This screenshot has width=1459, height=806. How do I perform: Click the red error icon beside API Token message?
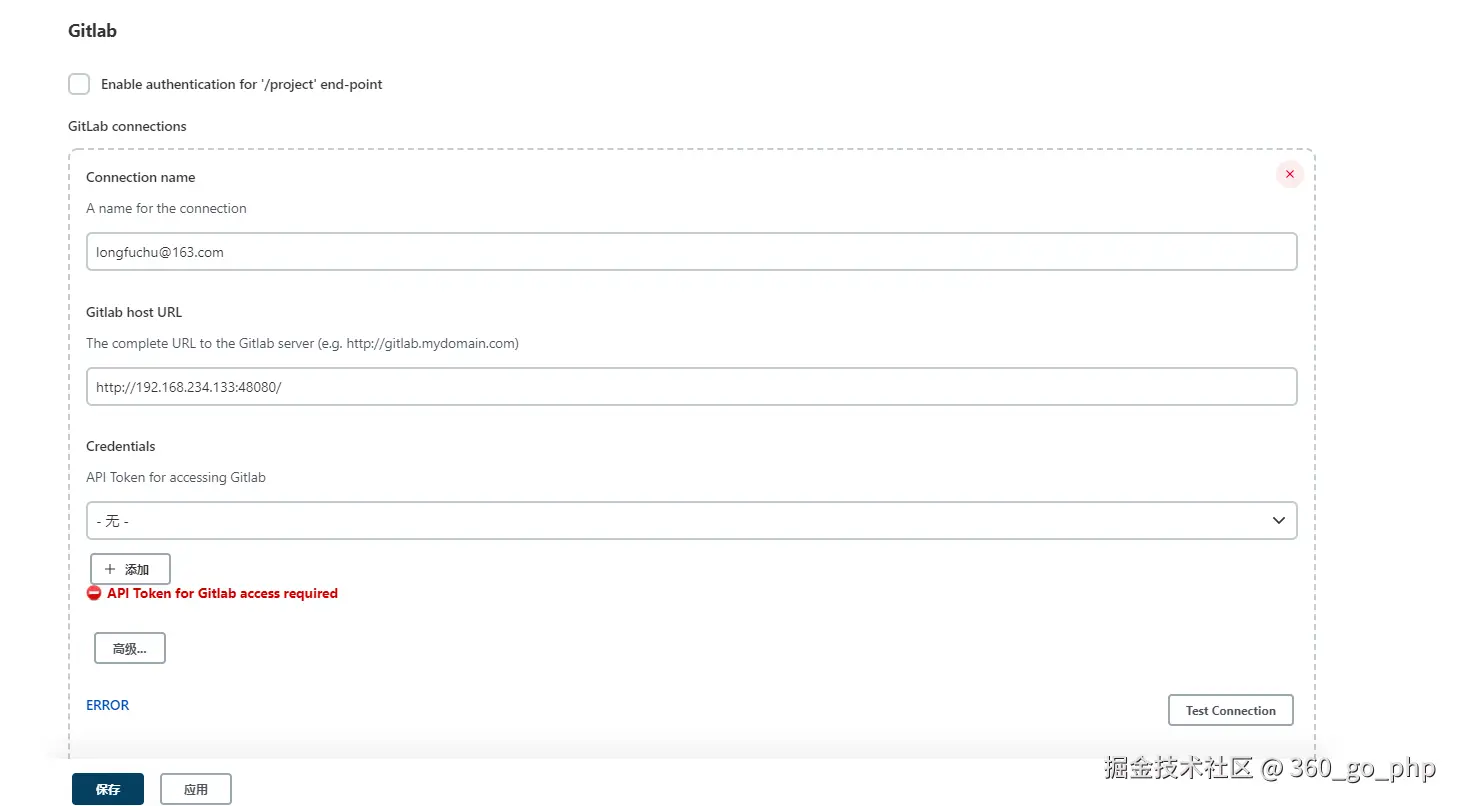pyautogui.click(x=94, y=593)
